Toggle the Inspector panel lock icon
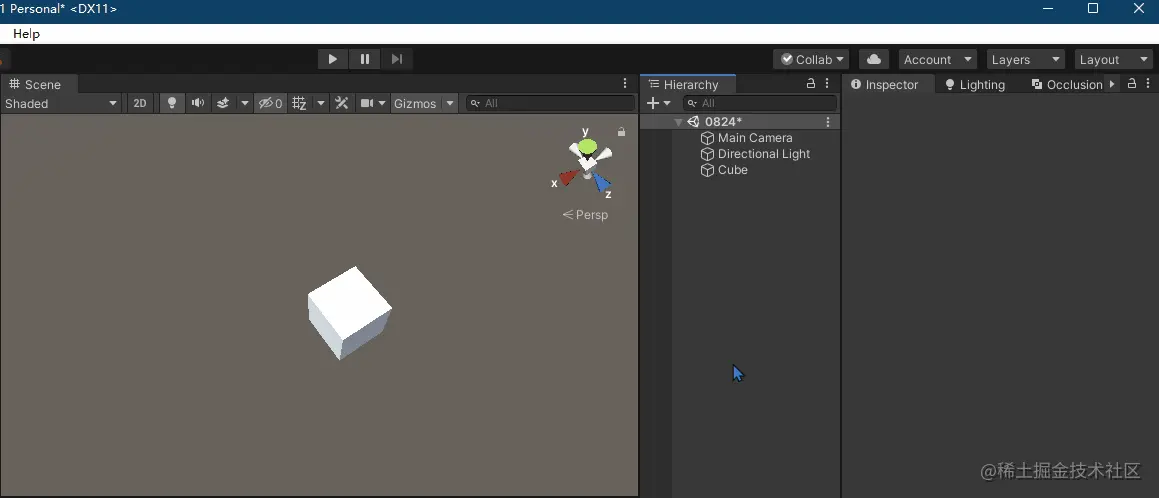The image size is (1159, 498). (1132, 83)
